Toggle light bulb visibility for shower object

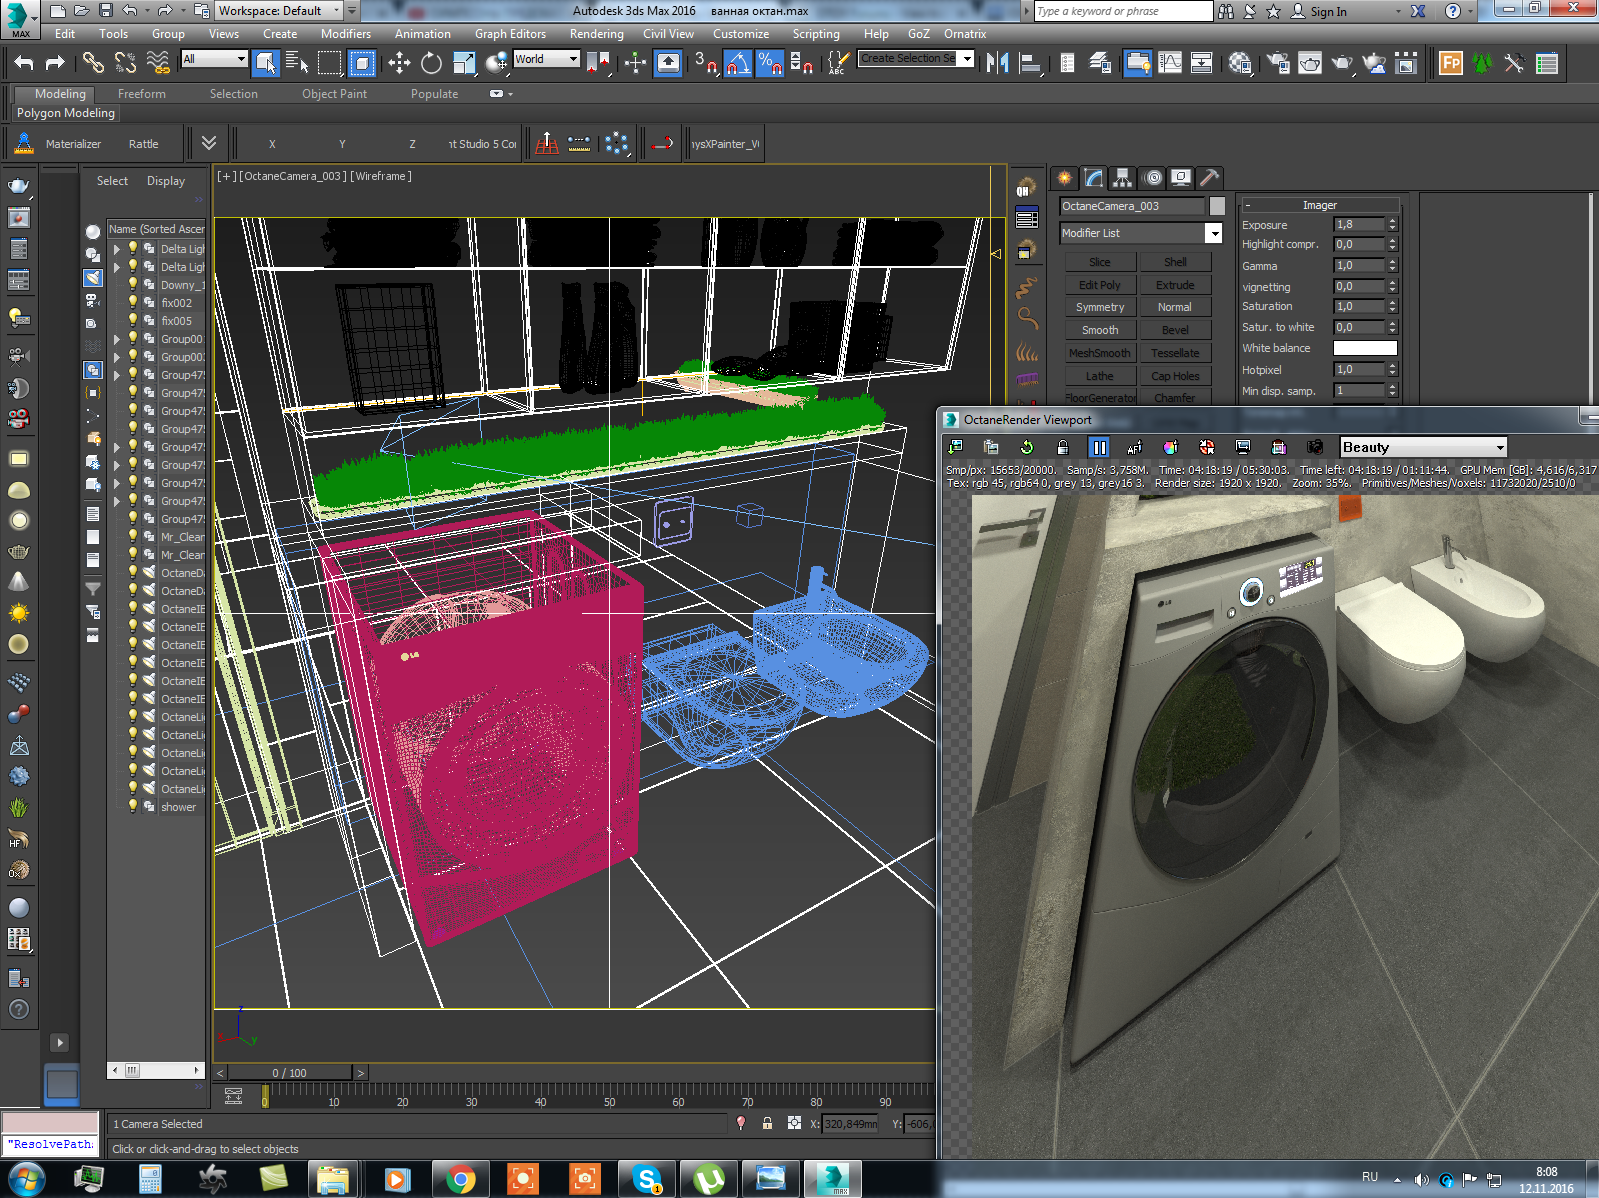coord(133,806)
